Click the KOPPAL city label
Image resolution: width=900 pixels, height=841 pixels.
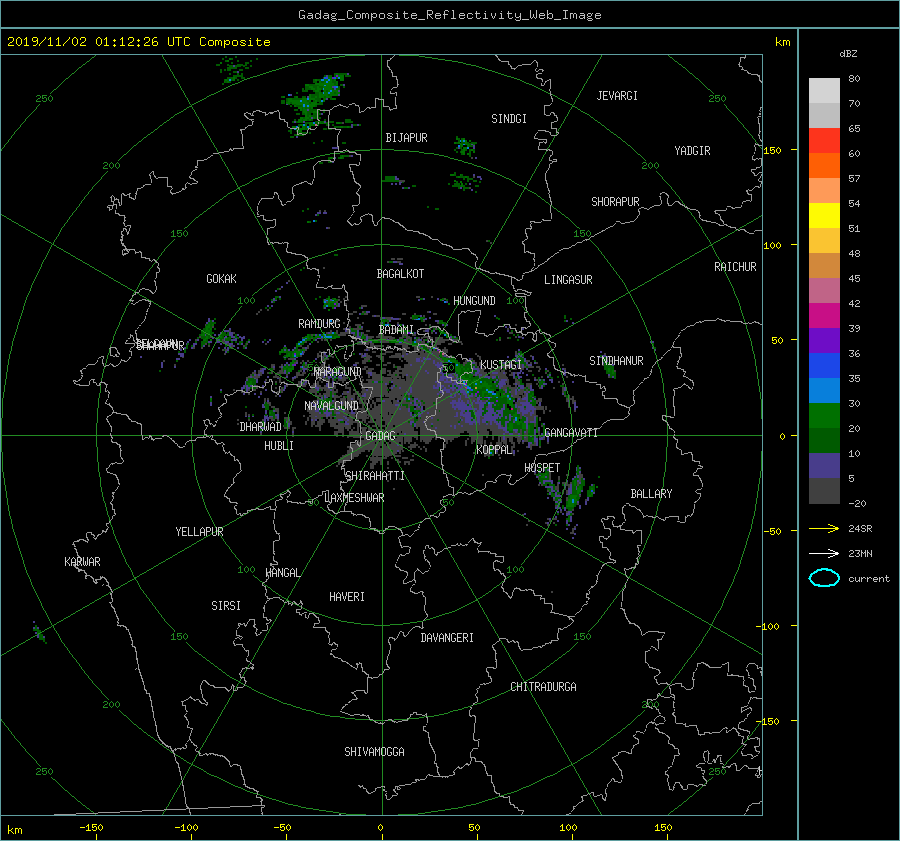[494, 450]
